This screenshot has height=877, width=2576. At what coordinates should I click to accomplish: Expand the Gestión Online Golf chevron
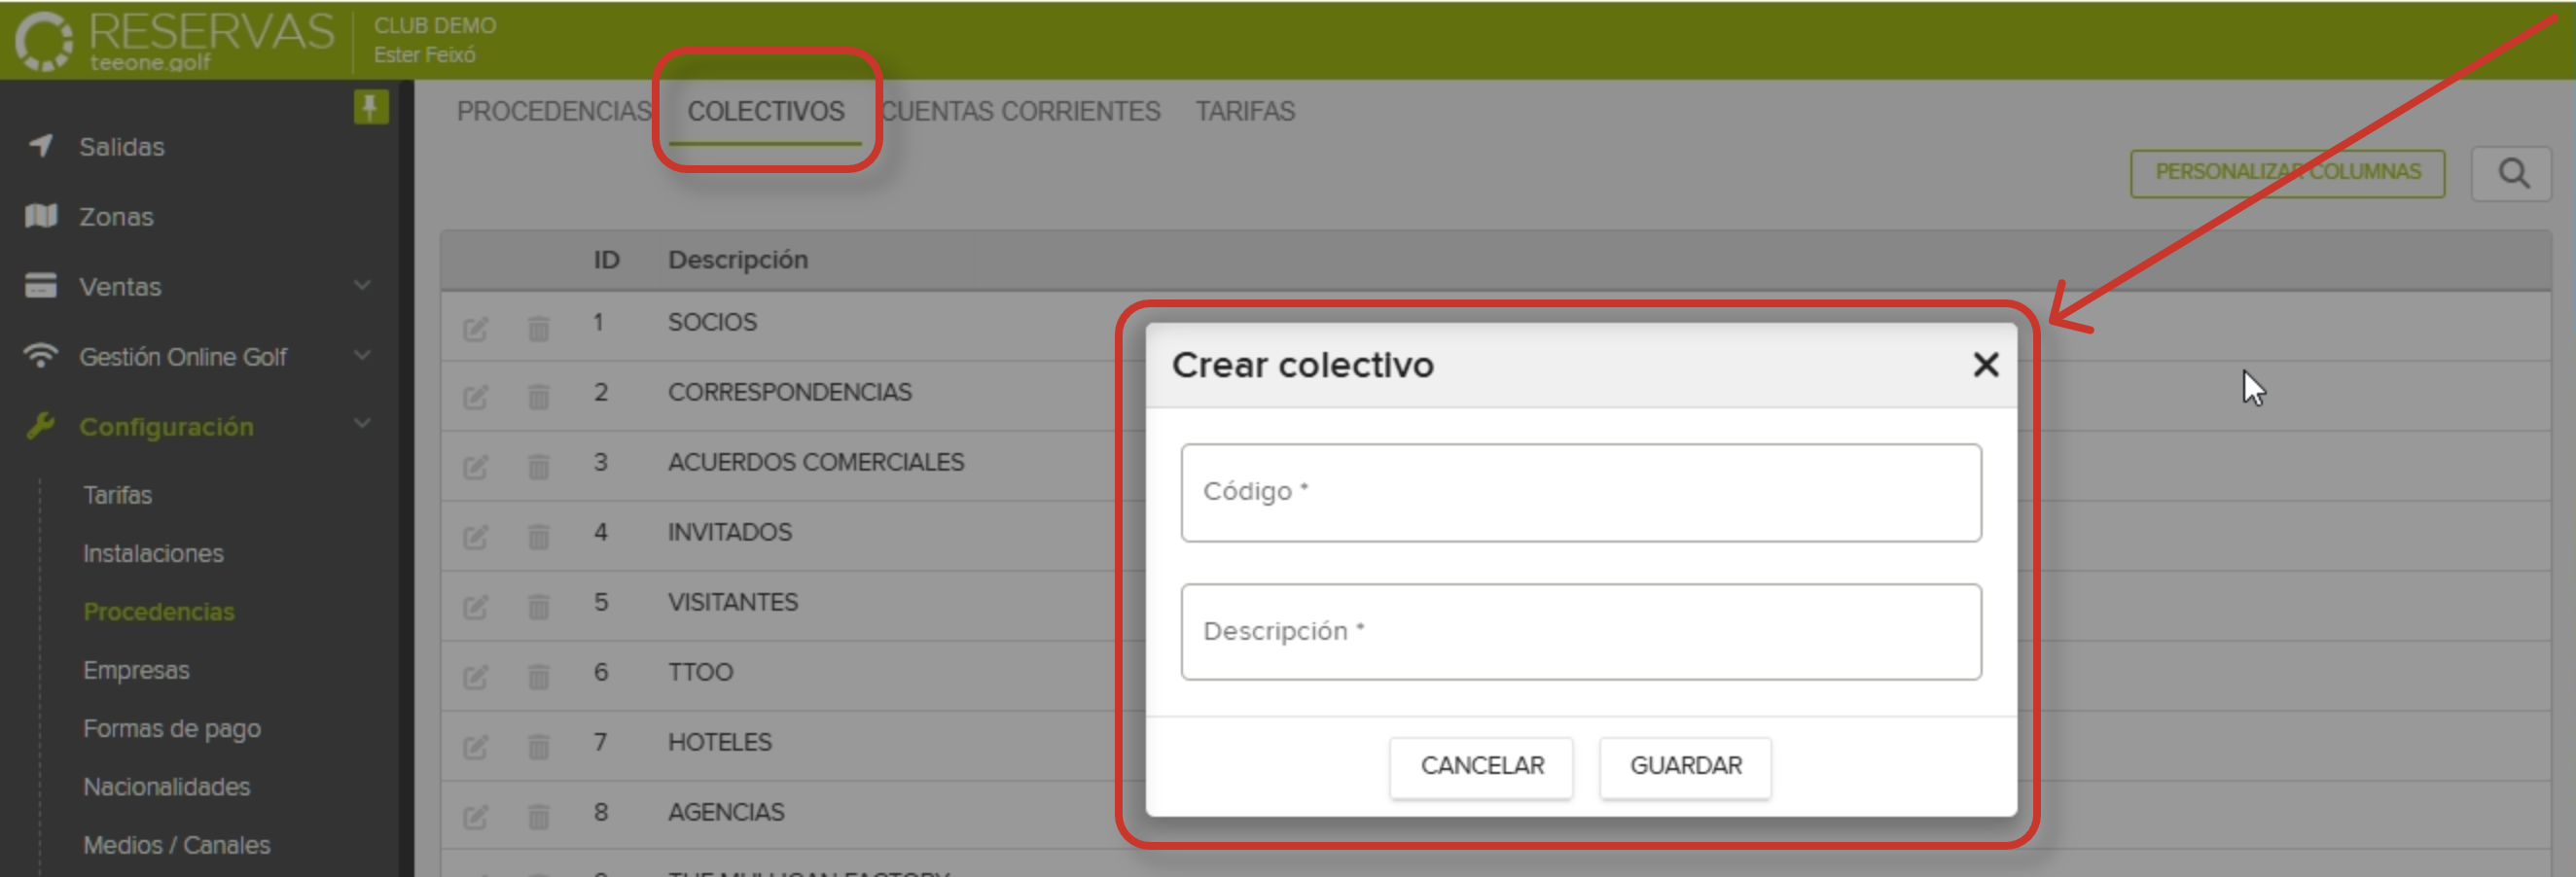[362, 355]
